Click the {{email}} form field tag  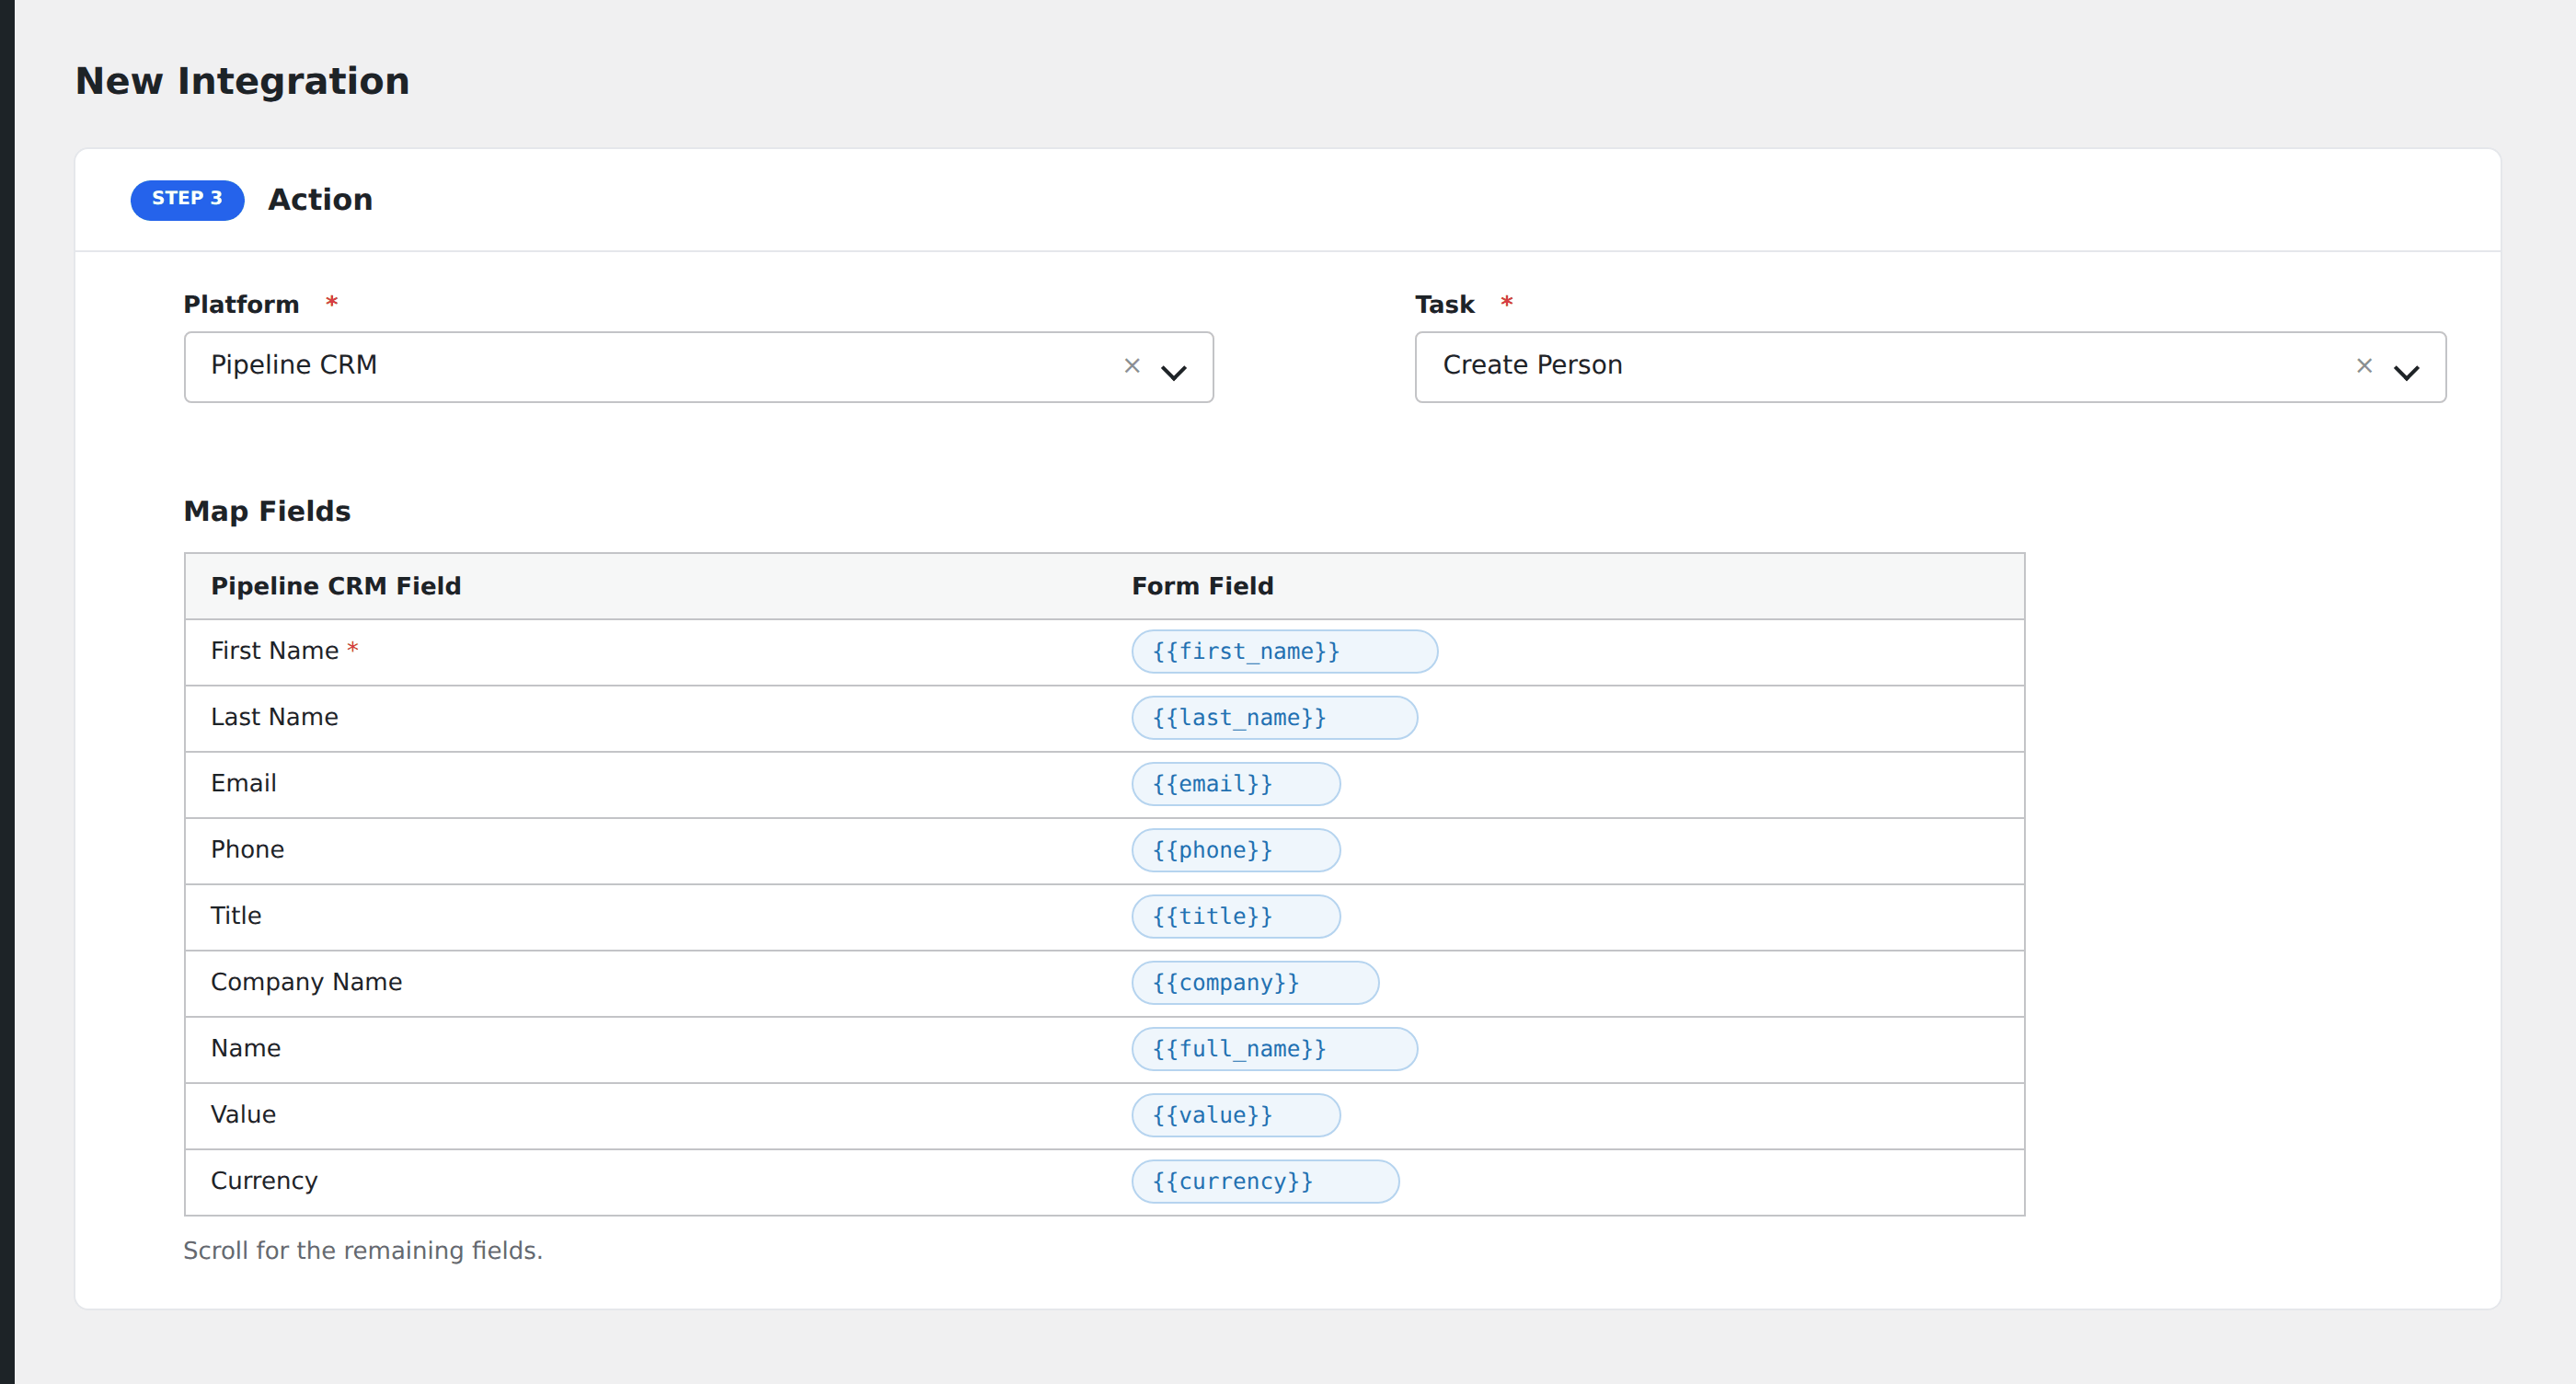pyautogui.click(x=1235, y=784)
